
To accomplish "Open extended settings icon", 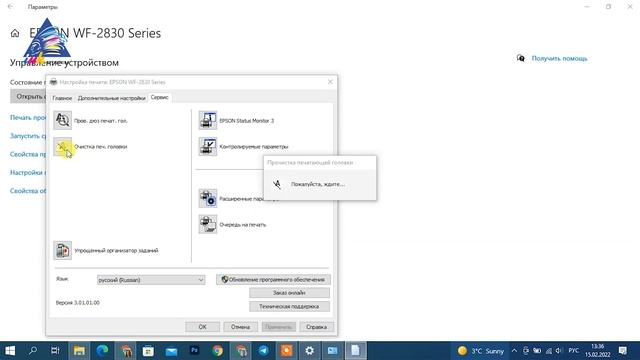I will 208,198.
